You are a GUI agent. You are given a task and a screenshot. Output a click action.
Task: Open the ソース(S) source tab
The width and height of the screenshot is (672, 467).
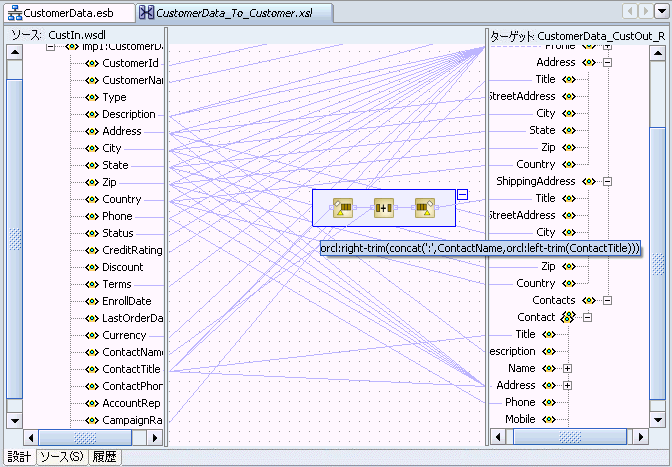coord(62,457)
